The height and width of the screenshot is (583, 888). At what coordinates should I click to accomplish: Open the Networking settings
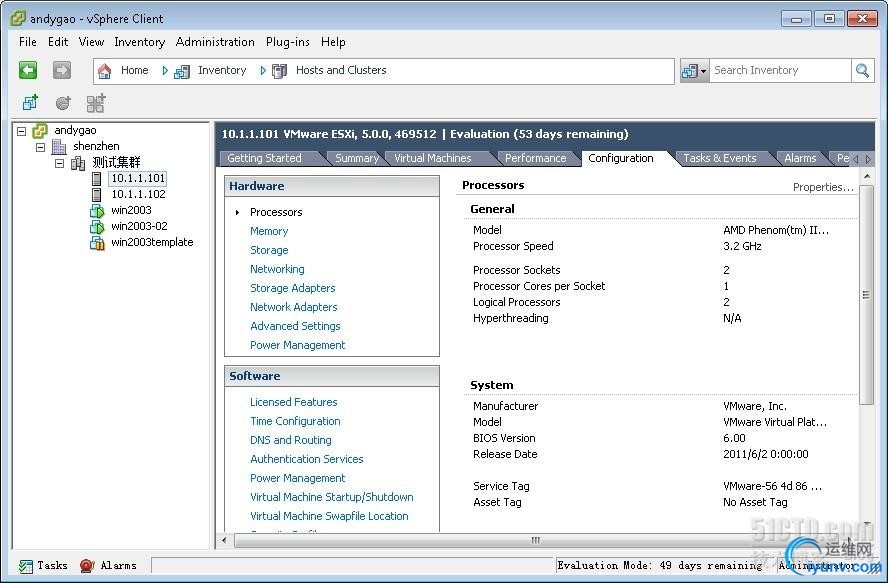click(278, 269)
